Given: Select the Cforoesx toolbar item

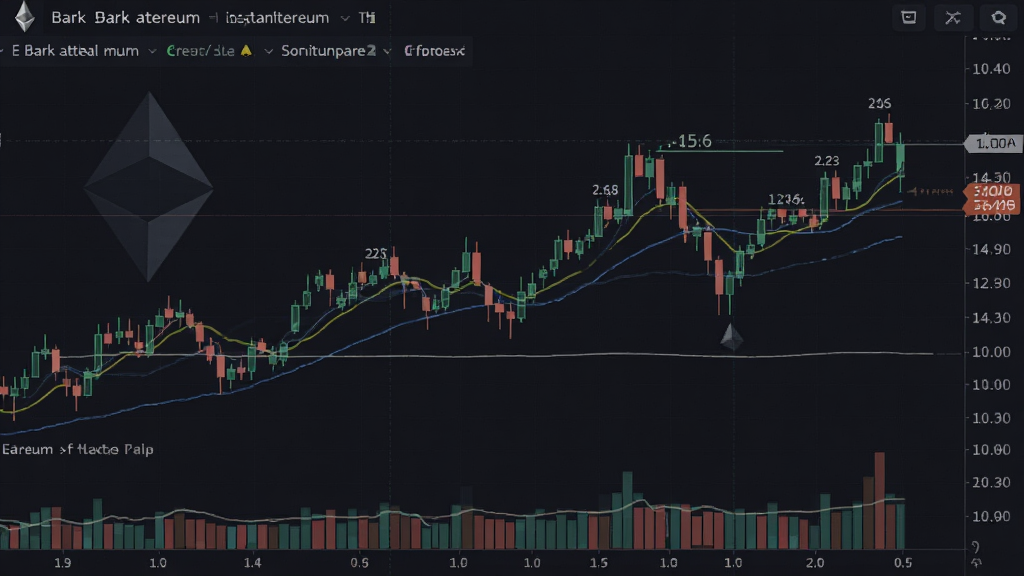Looking at the screenshot, I should click(x=434, y=51).
